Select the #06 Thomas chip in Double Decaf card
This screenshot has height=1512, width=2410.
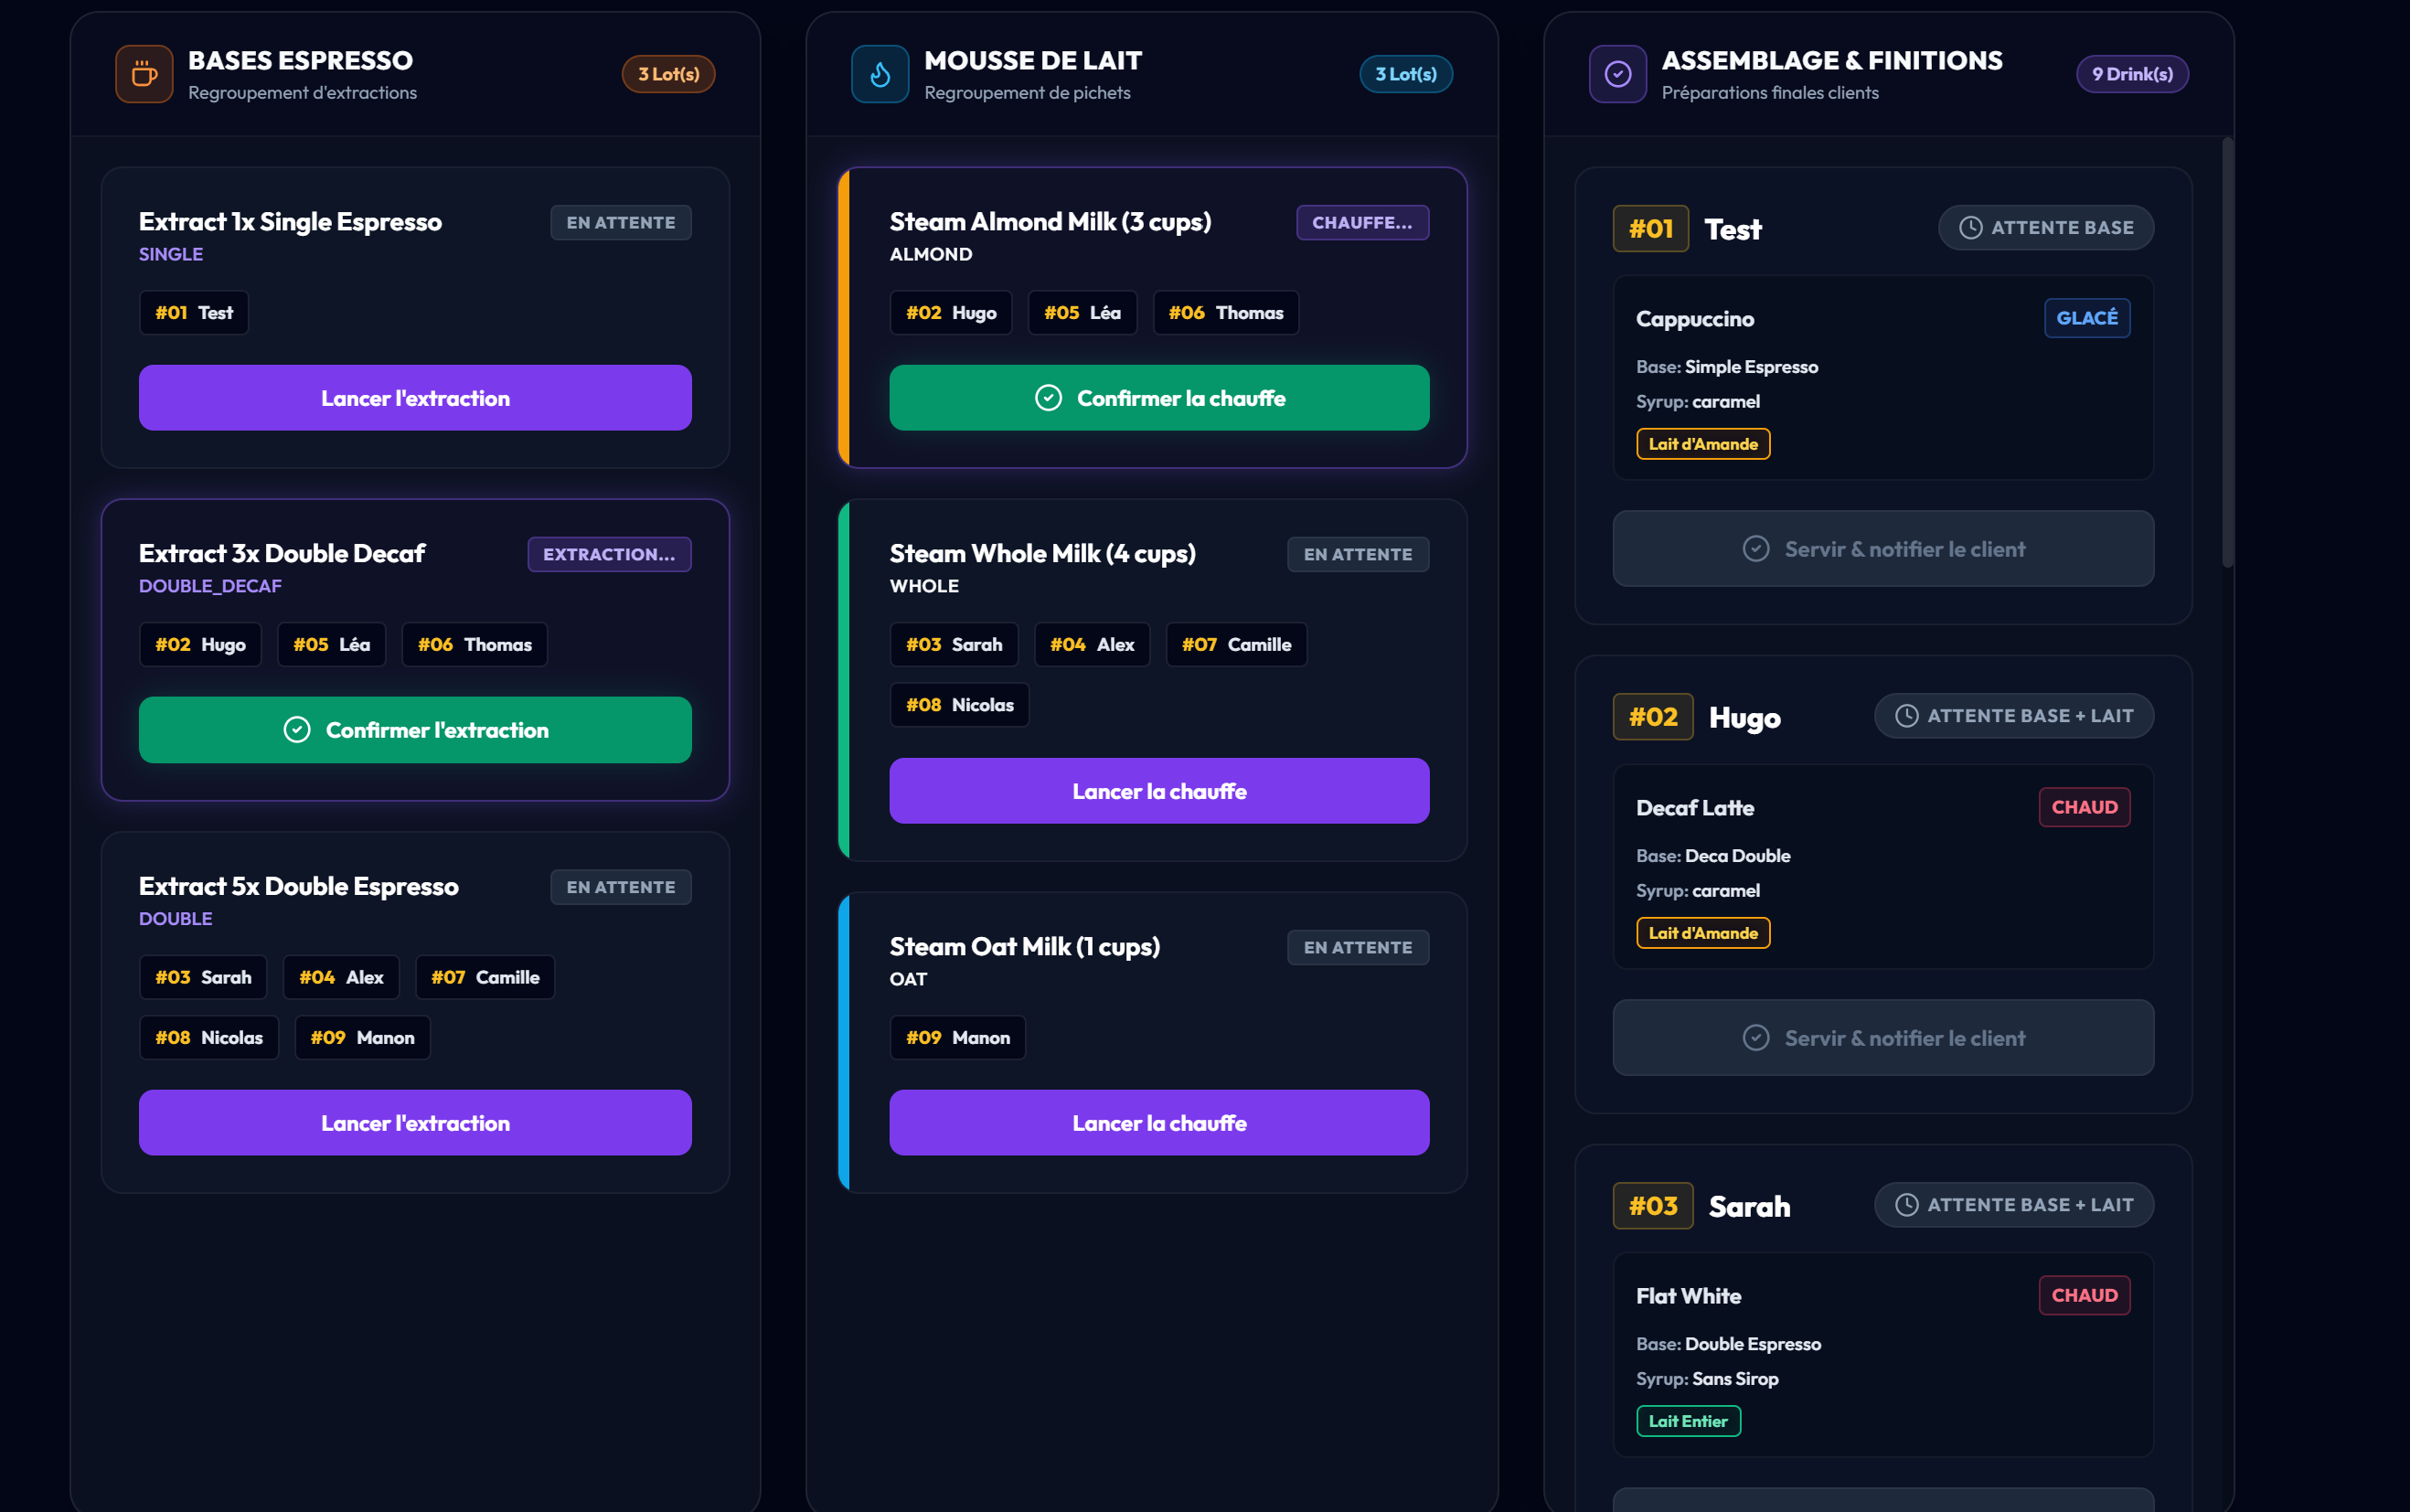coord(475,645)
